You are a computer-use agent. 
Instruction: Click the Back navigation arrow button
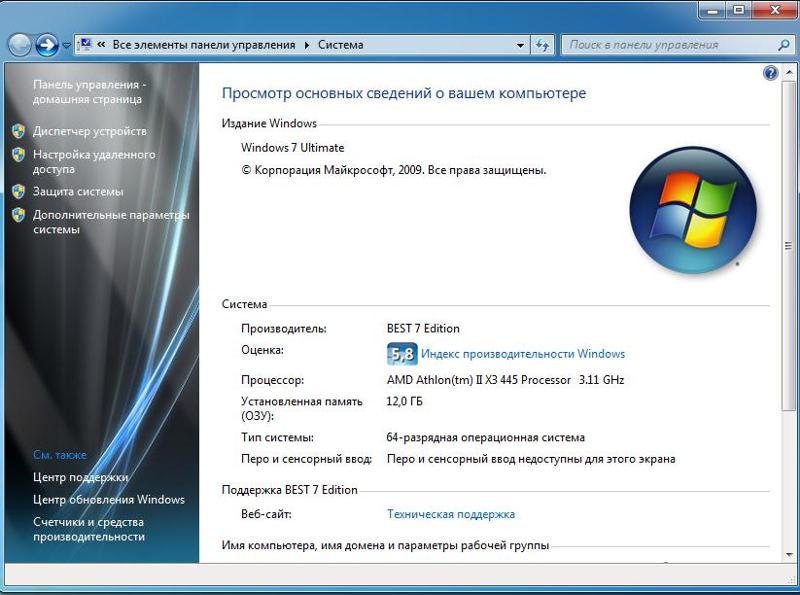tap(20, 45)
